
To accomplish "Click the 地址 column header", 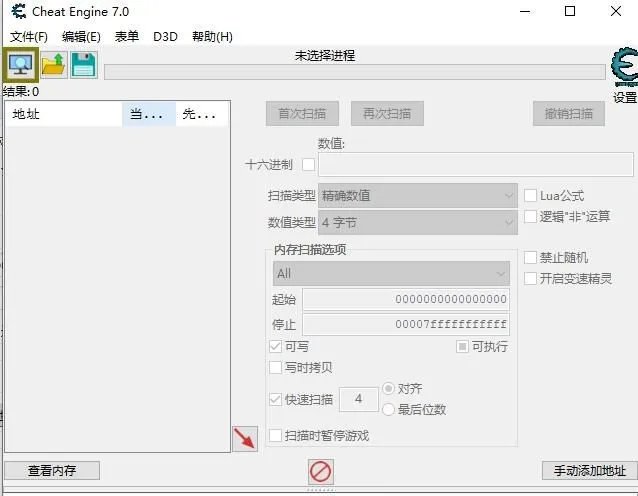I will (x=64, y=114).
